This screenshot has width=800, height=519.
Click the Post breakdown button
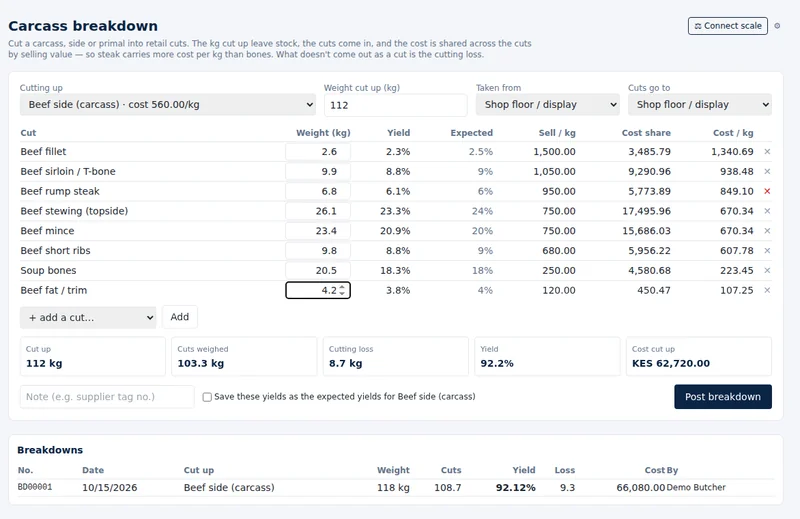(x=722, y=397)
